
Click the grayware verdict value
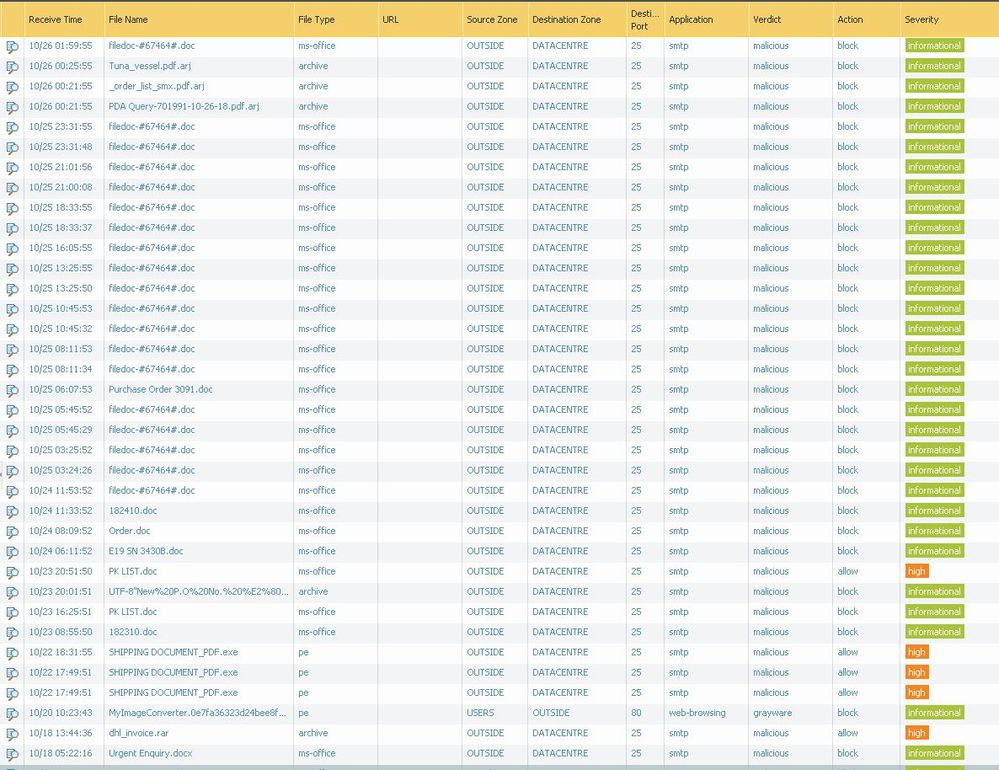pyautogui.click(x=772, y=713)
